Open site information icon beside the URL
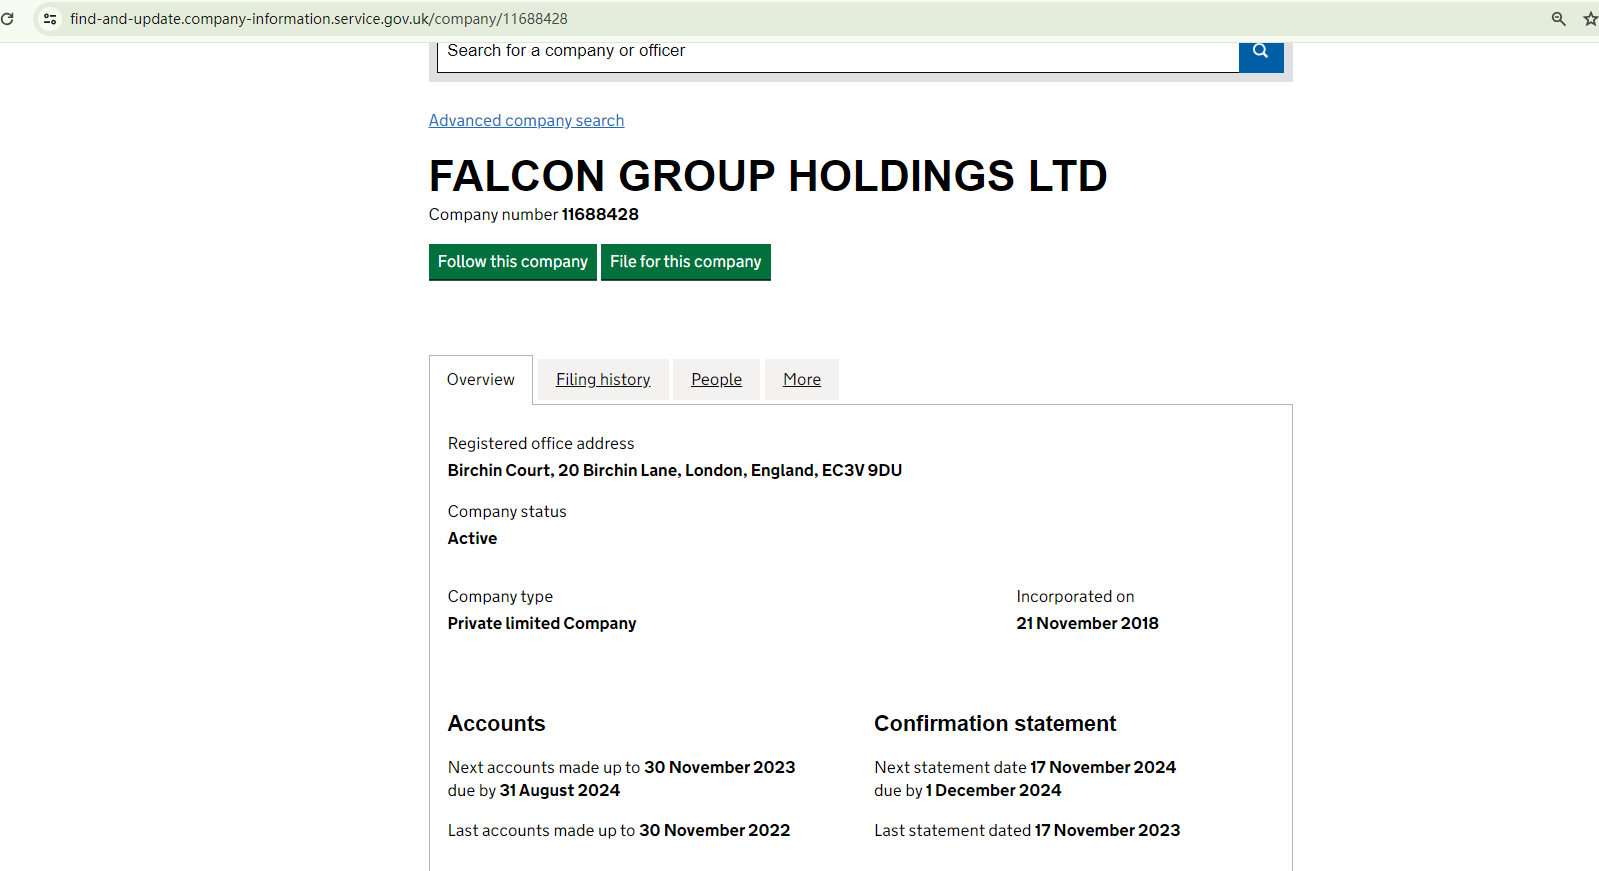 point(50,19)
